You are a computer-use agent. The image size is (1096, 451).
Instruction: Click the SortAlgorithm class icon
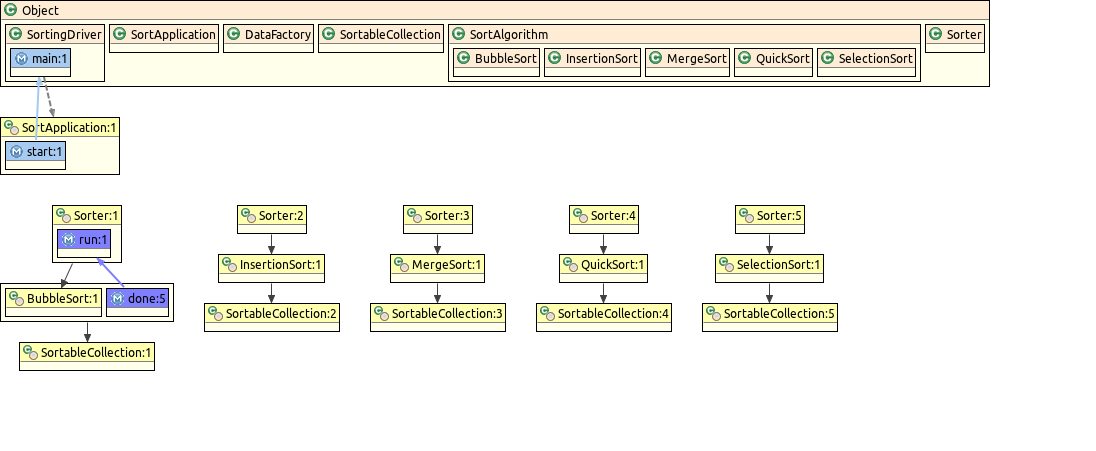pyautogui.click(x=459, y=35)
